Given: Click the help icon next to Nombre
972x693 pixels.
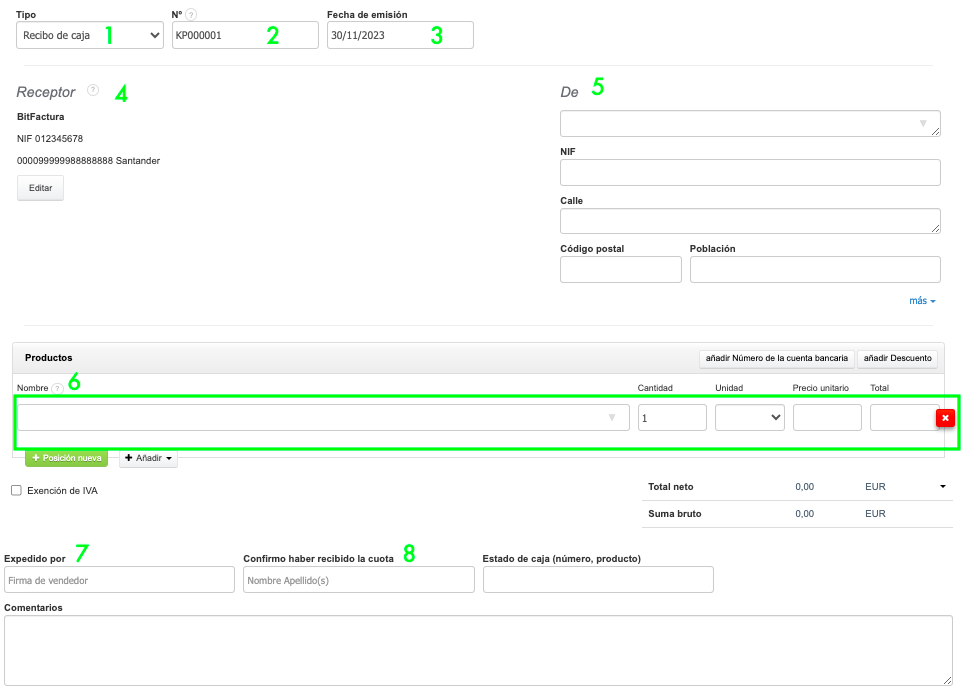Looking at the screenshot, I should [57, 388].
